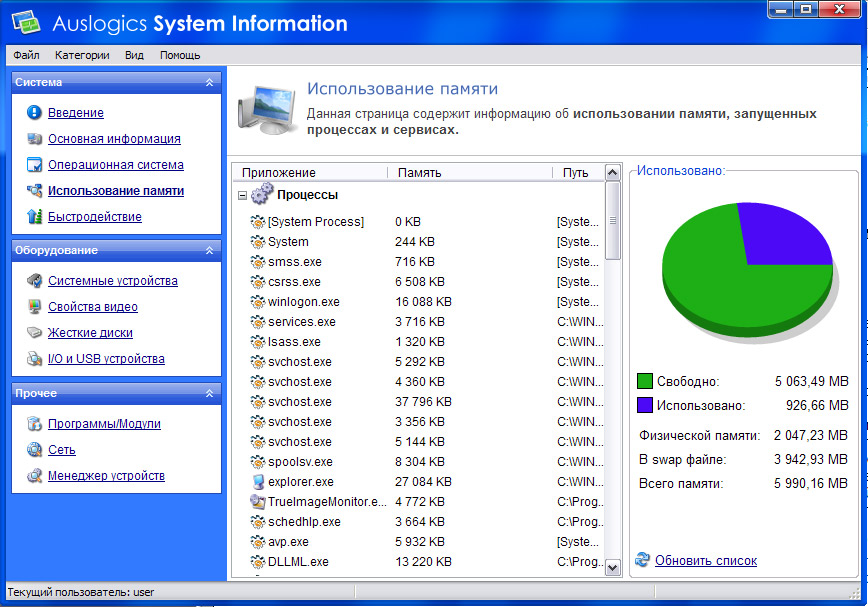
Task: Open the Сеть link
Action: [61, 450]
